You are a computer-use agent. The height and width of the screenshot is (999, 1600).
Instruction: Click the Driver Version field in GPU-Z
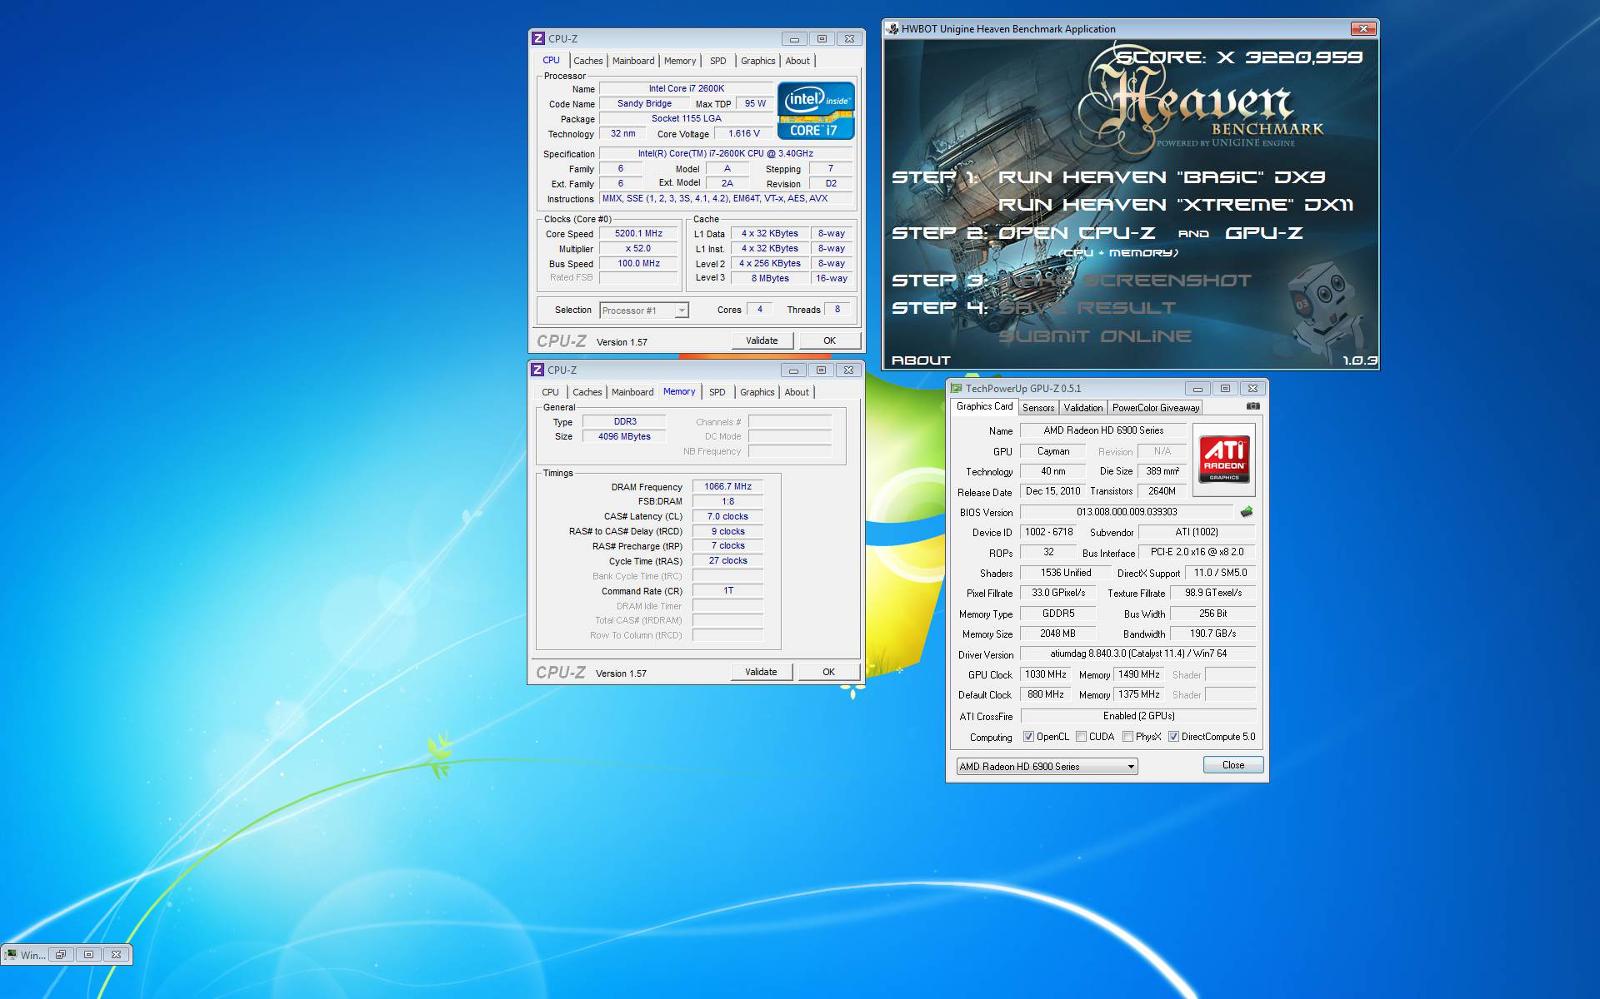(x=1138, y=654)
